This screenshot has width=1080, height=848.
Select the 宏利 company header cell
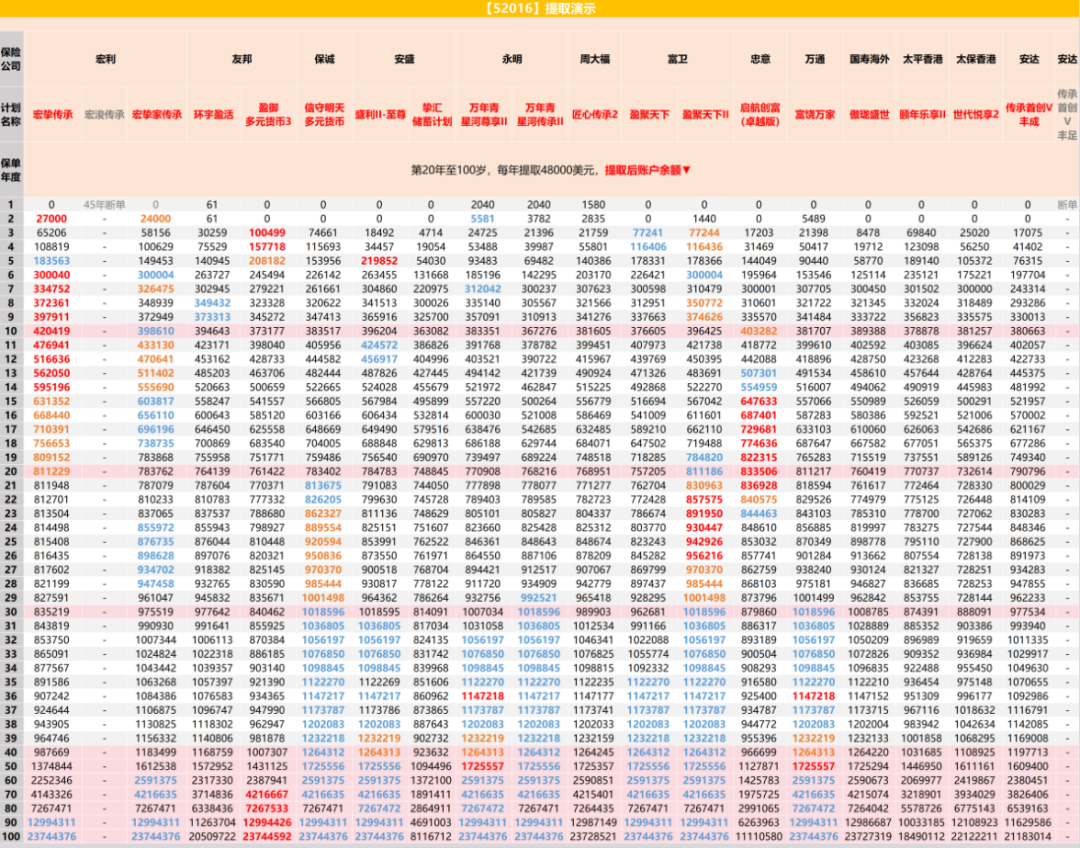[105, 60]
